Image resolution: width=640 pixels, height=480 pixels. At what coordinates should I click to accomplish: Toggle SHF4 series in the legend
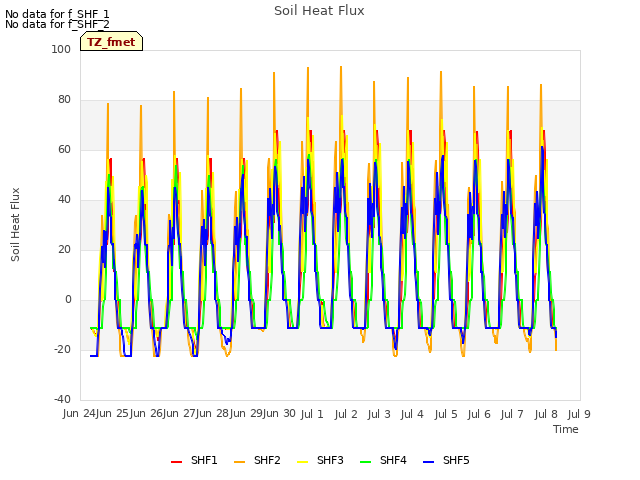383,460
